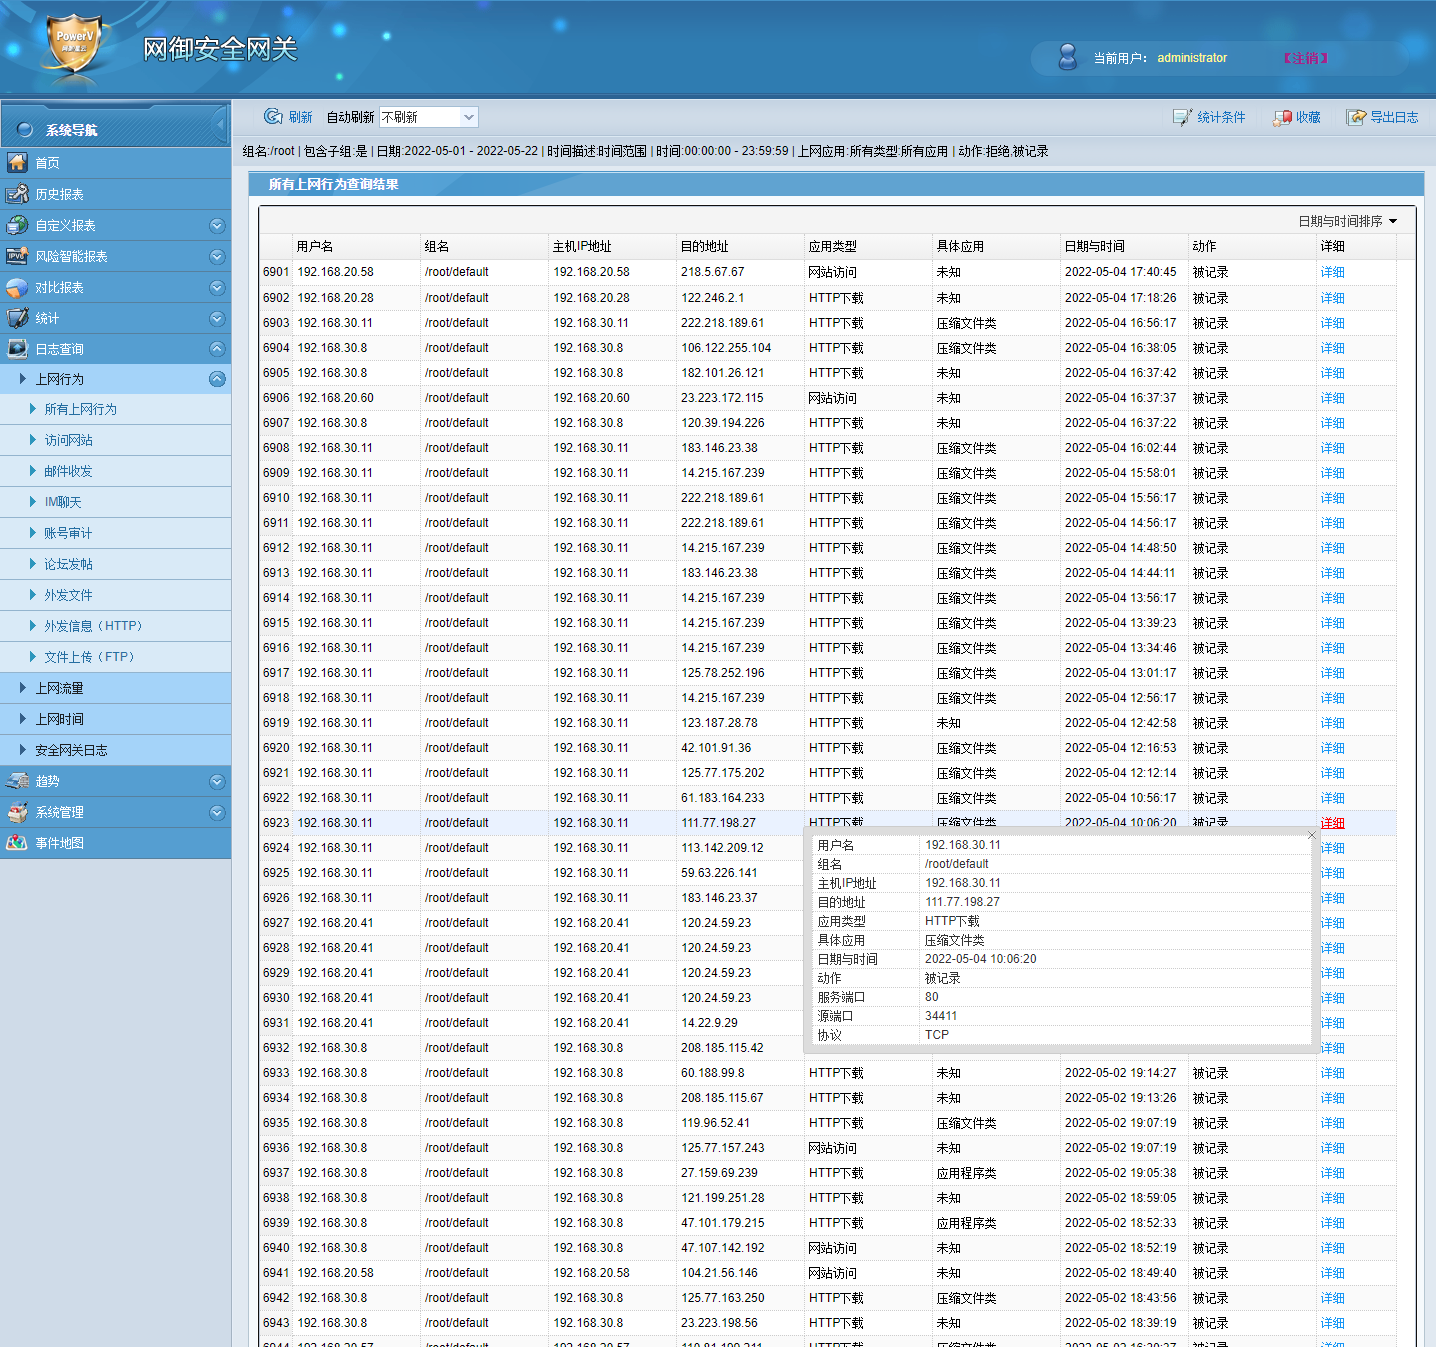
Task: Click port value 34411 in detail popup
Action: point(941,1016)
